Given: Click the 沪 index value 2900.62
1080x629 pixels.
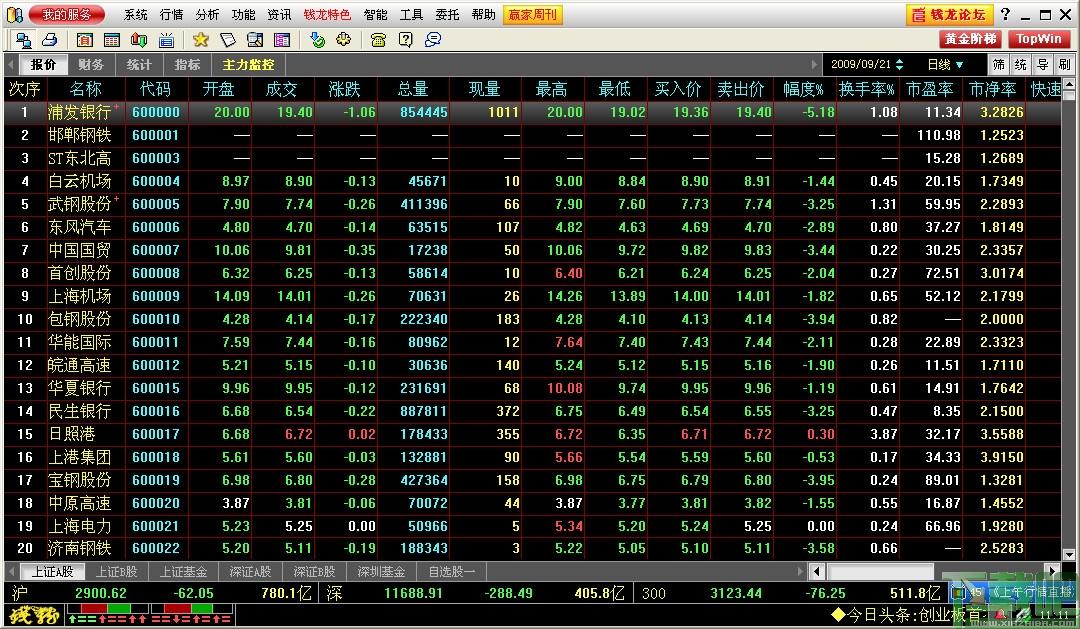Looking at the screenshot, I should (x=101, y=593).
